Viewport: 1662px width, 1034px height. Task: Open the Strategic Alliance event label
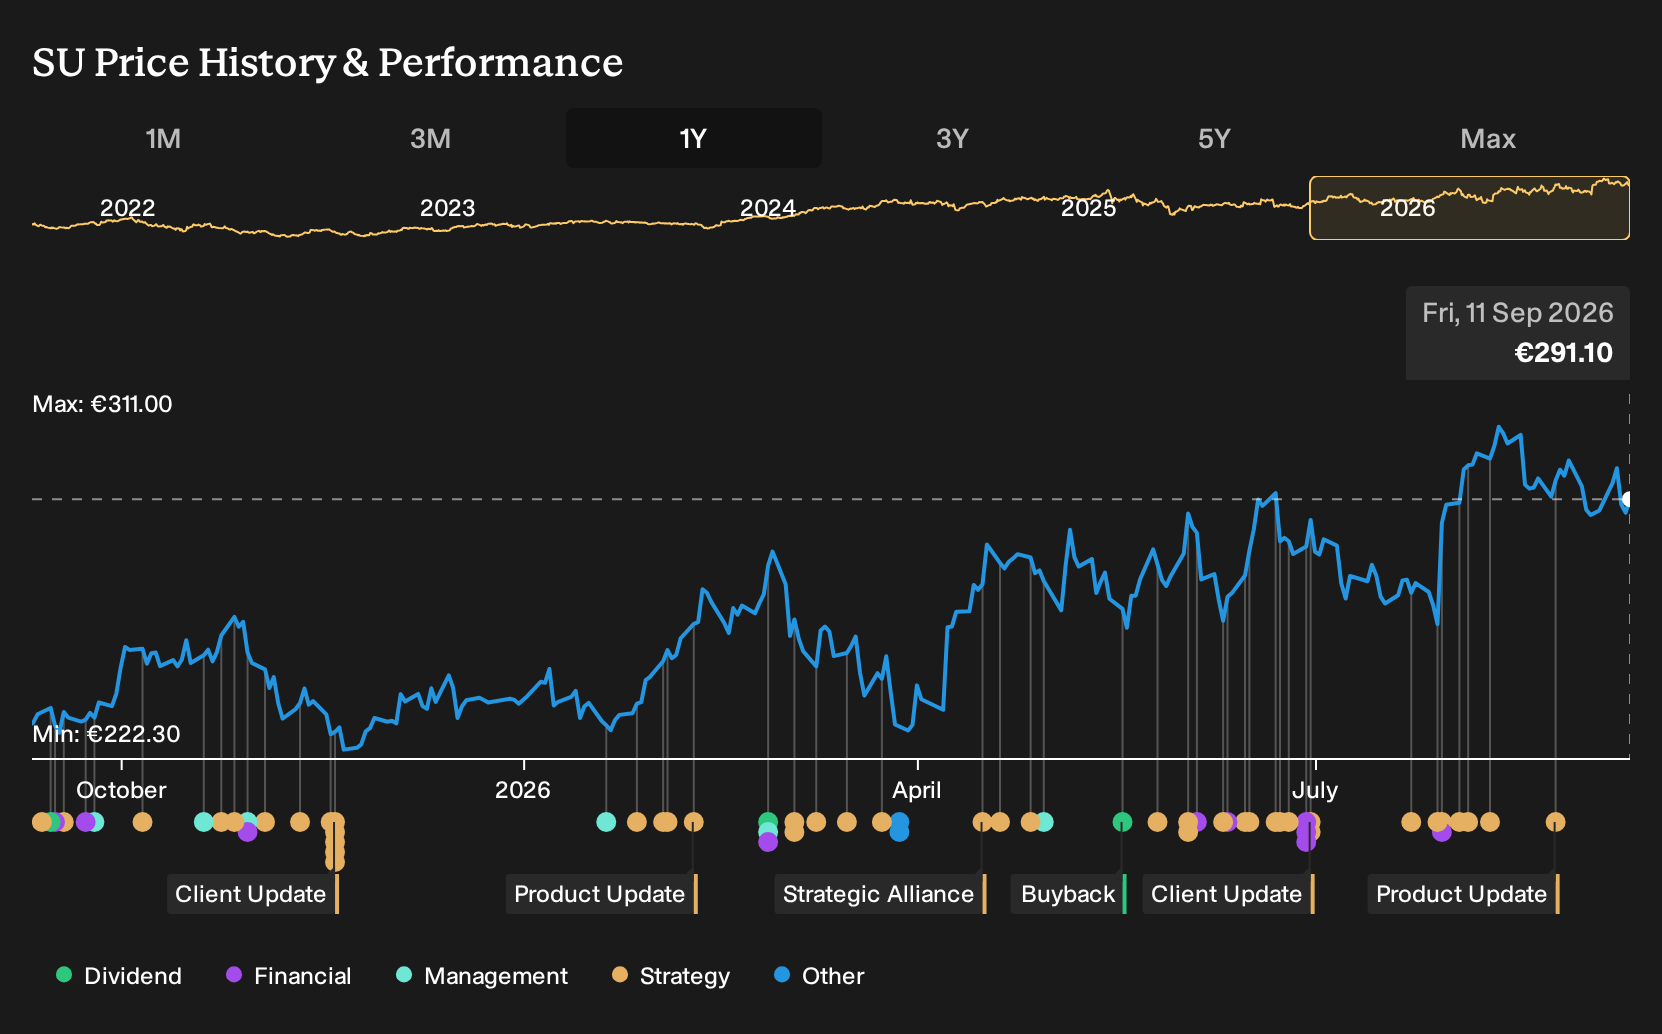tap(879, 894)
